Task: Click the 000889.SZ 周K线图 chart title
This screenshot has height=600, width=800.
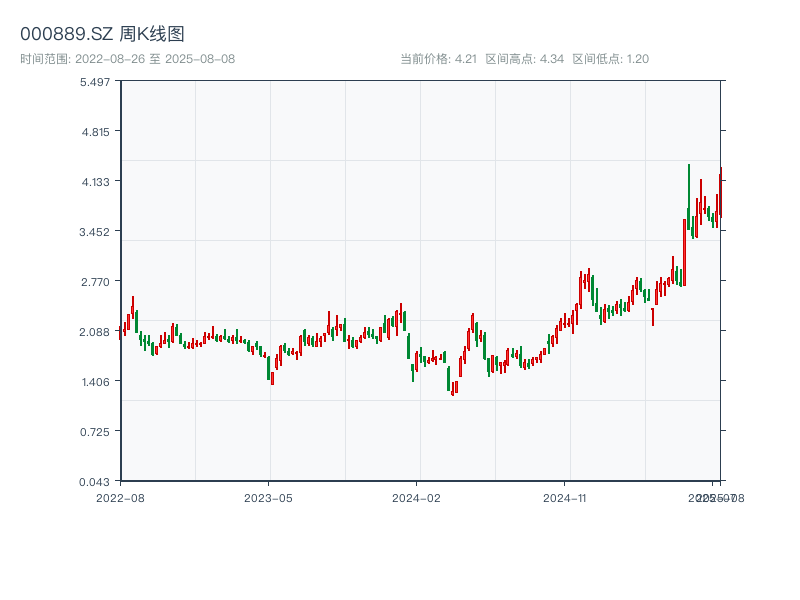Action: 102,34
